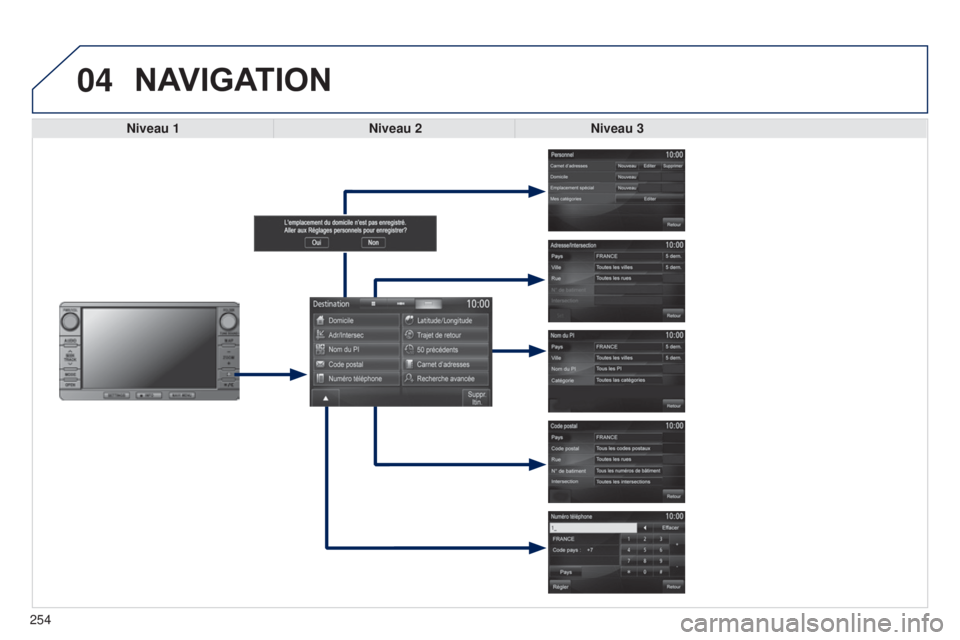Click the Suppr. Itin. button
960x640 pixels.
coord(476,398)
